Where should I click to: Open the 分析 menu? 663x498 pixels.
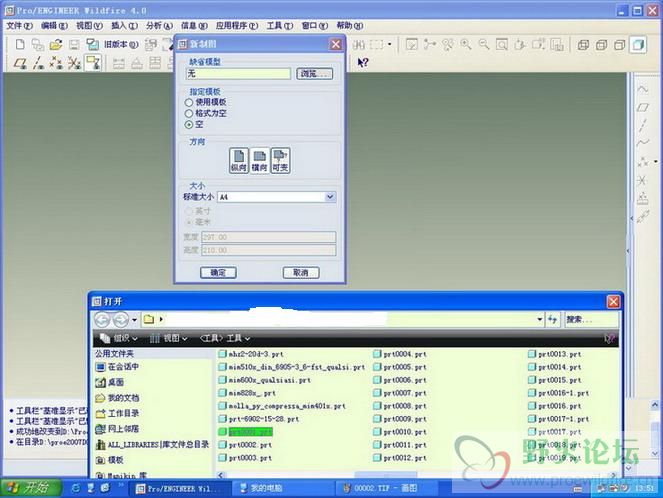(159, 26)
